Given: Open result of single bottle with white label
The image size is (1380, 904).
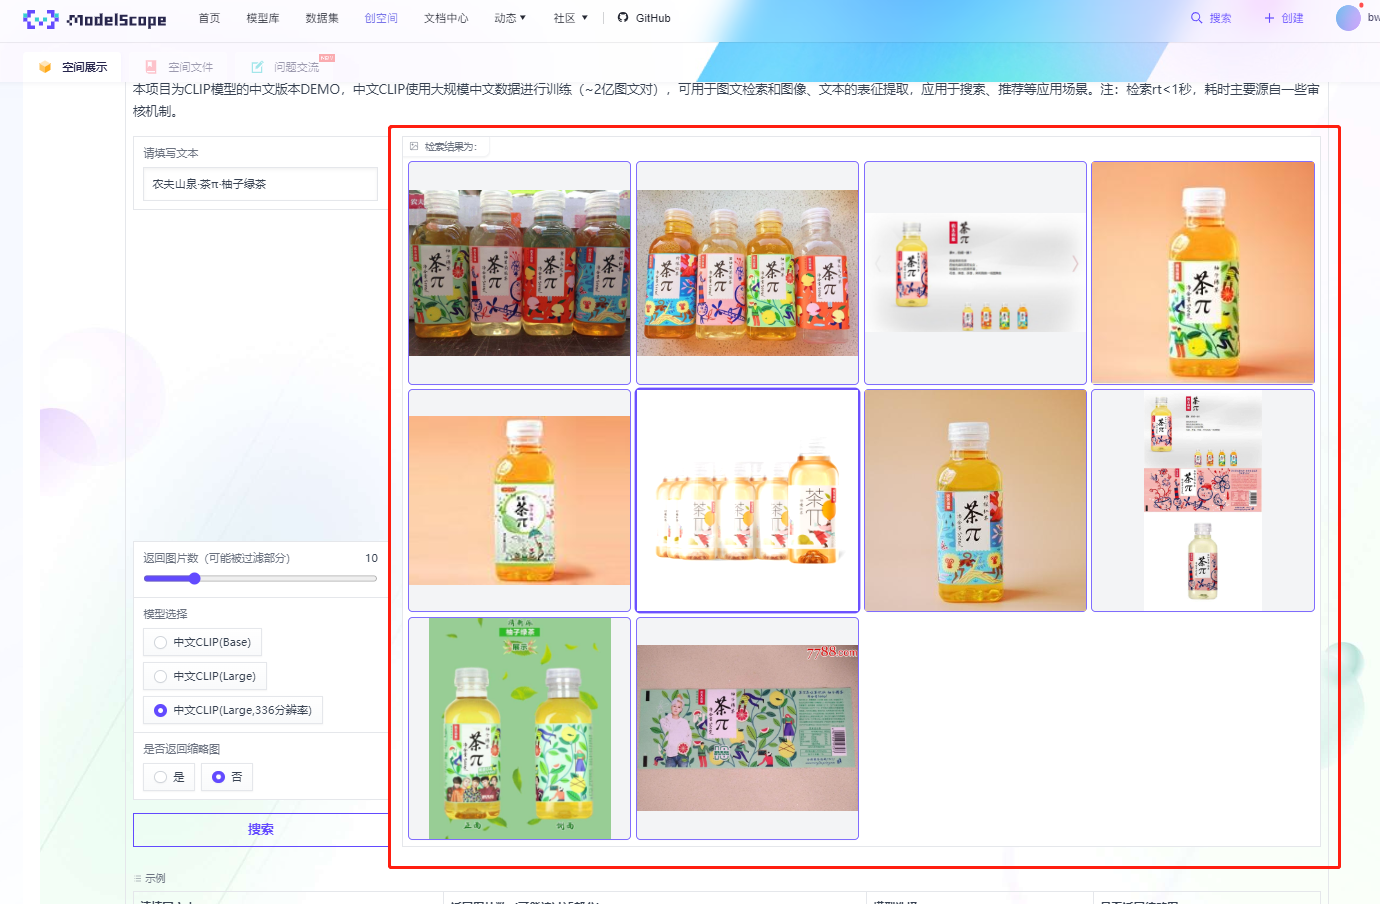Looking at the screenshot, I should point(520,500).
